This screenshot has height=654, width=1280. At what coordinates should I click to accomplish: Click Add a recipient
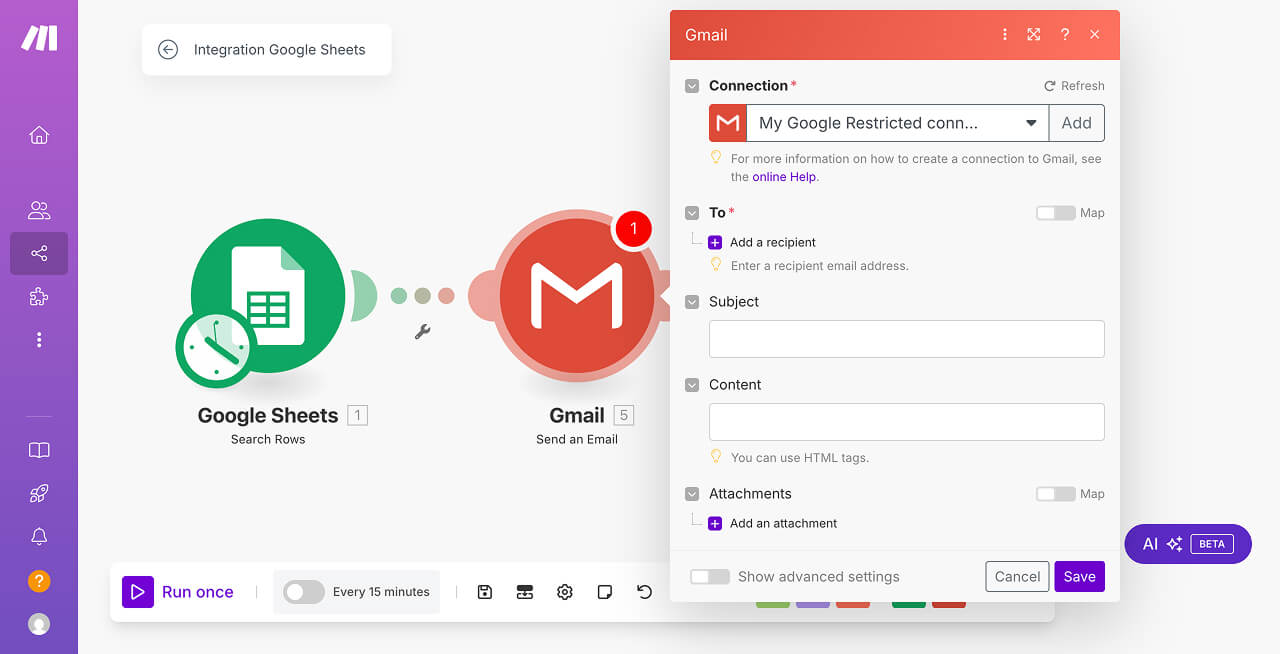tap(762, 243)
